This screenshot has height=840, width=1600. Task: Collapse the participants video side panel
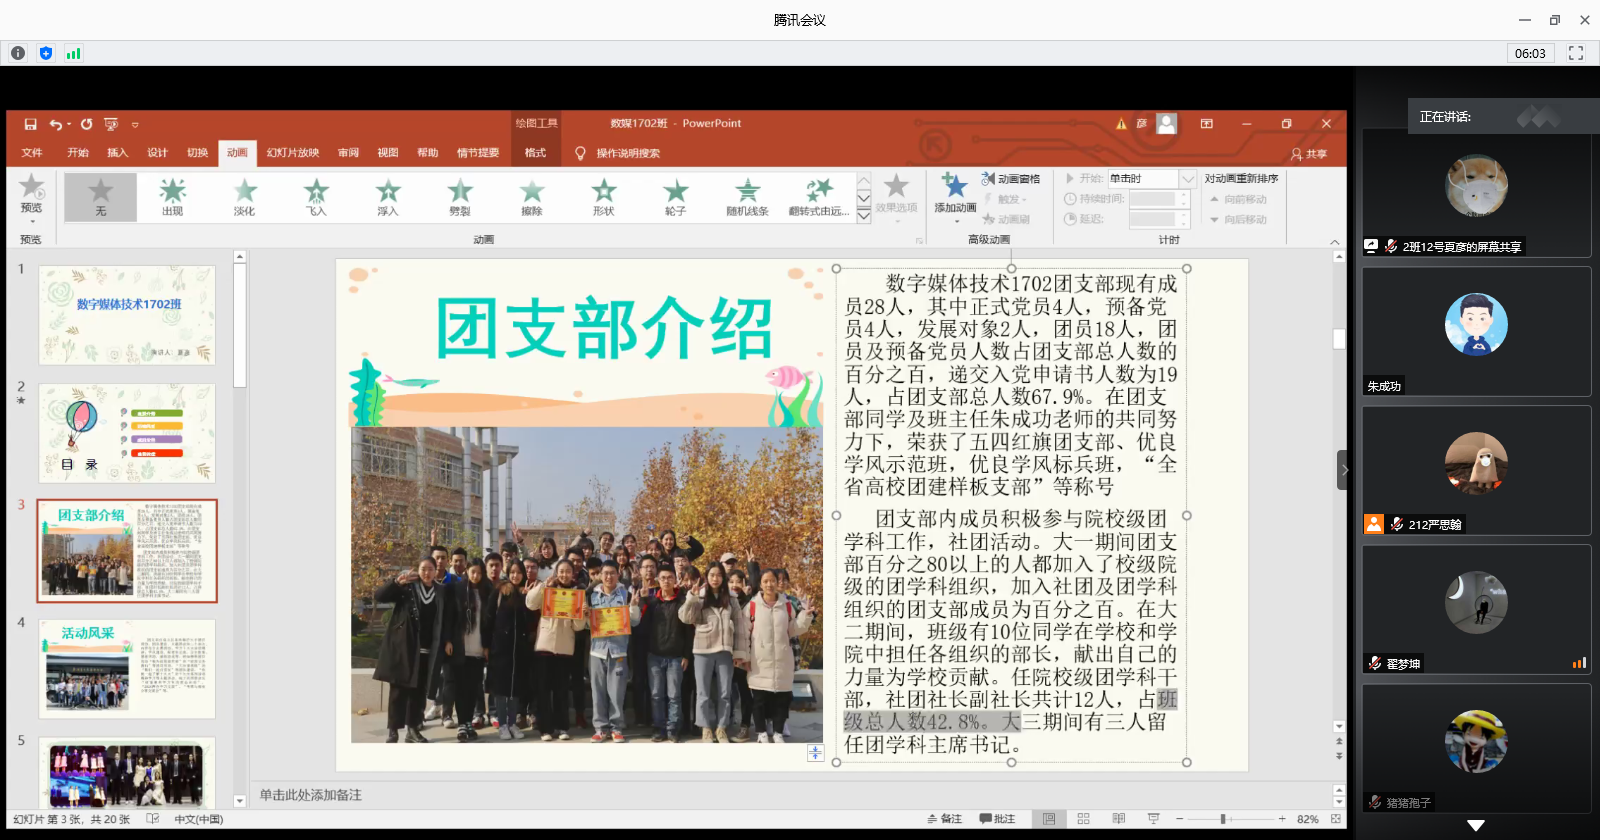(x=1344, y=470)
